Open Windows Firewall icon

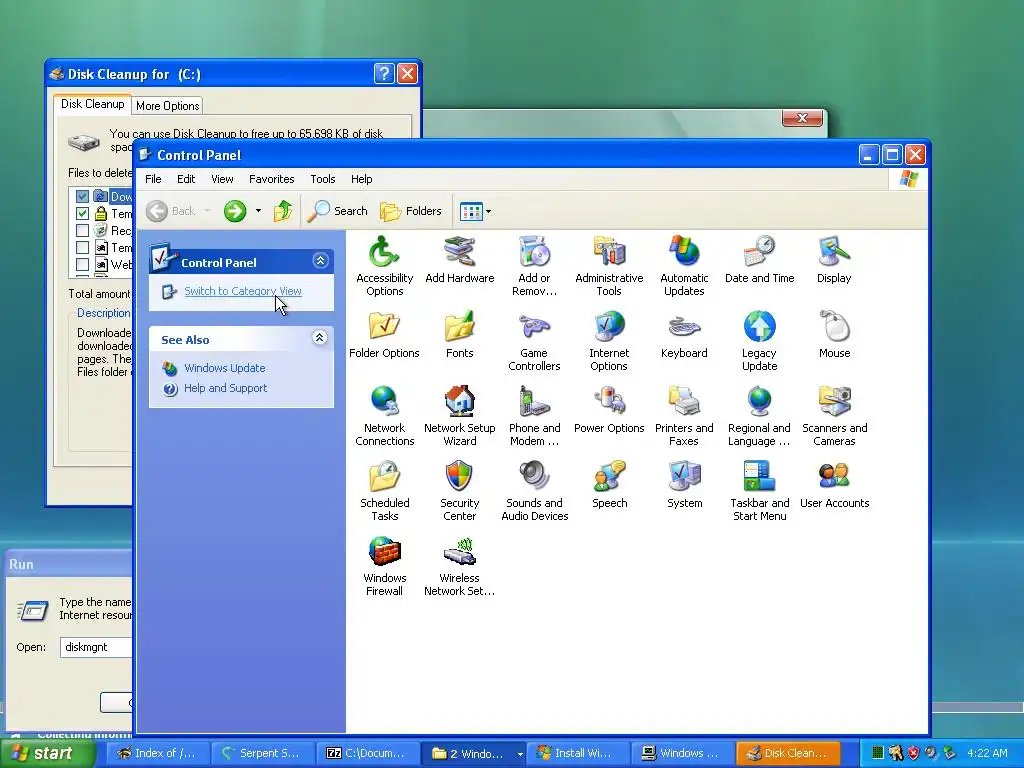pyautogui.click(x=384, y=566)
